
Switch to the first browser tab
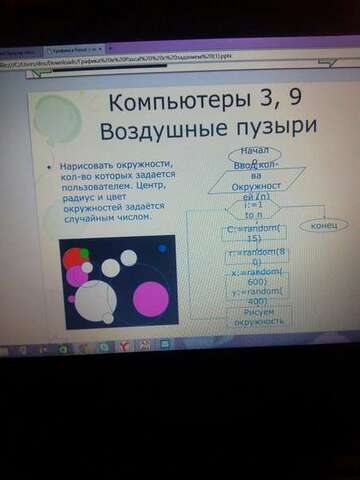[21, 53]
